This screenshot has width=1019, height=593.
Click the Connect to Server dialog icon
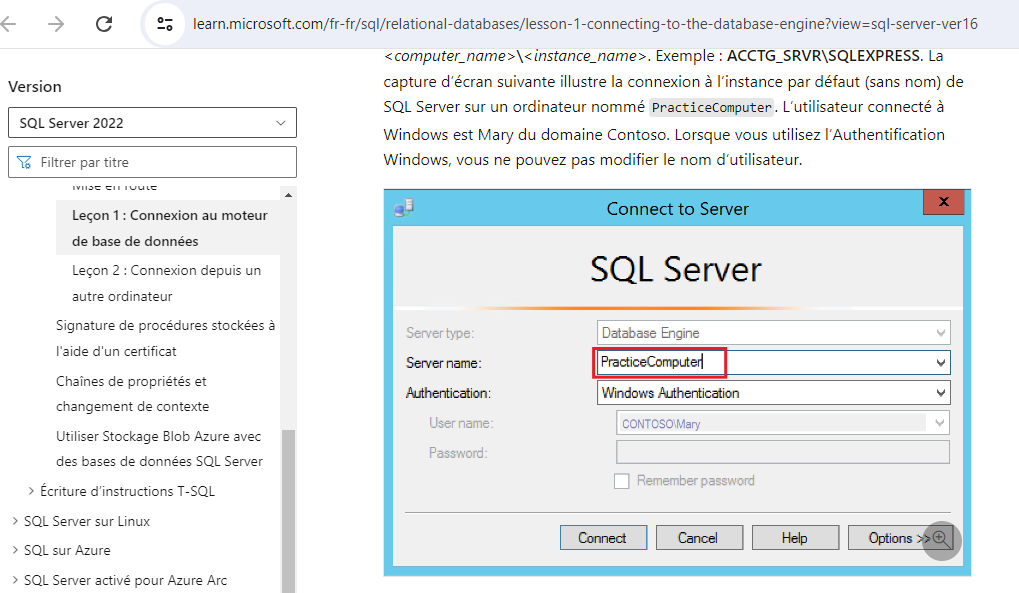click(404, 207)
